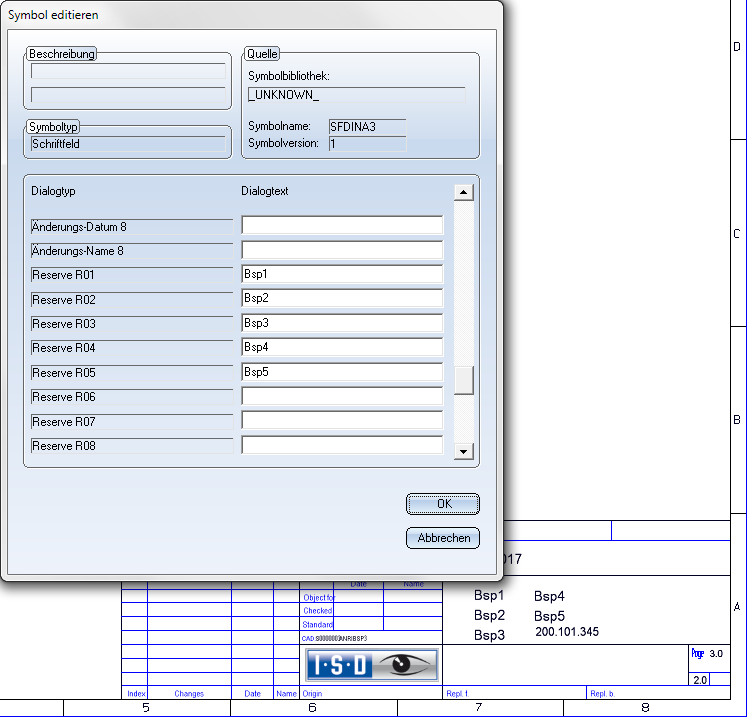Click the Symbolname SFDINA3 field

coord(366,126)
